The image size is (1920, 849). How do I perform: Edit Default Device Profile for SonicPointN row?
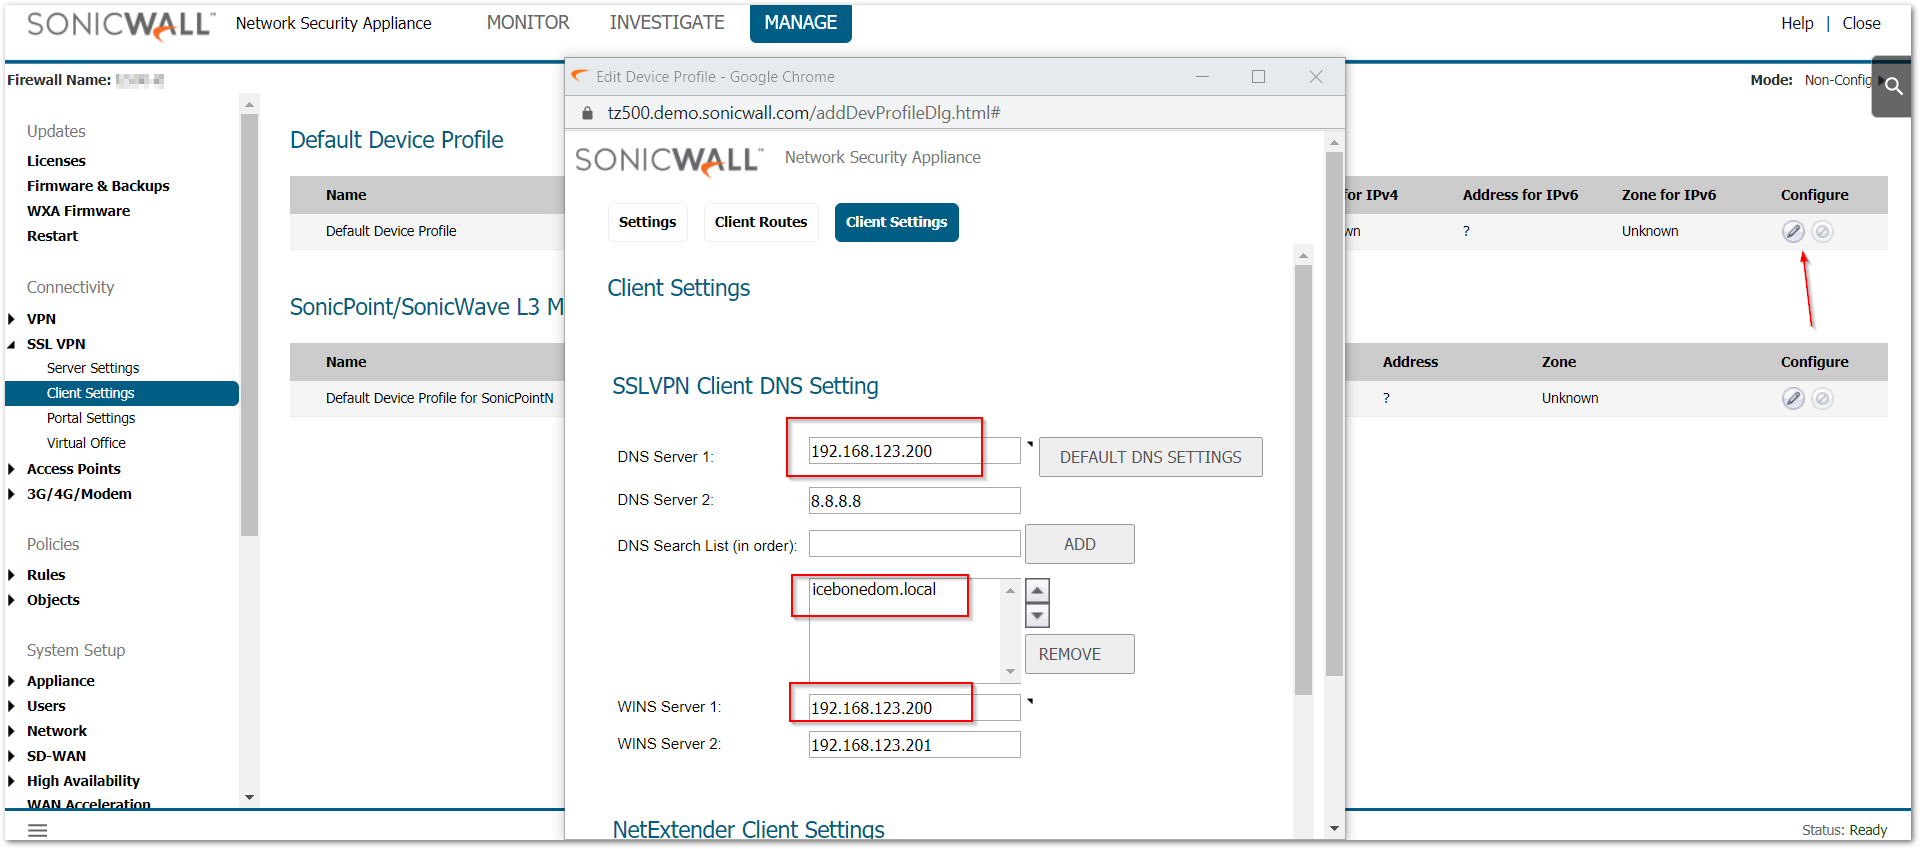pos(1793,399)
